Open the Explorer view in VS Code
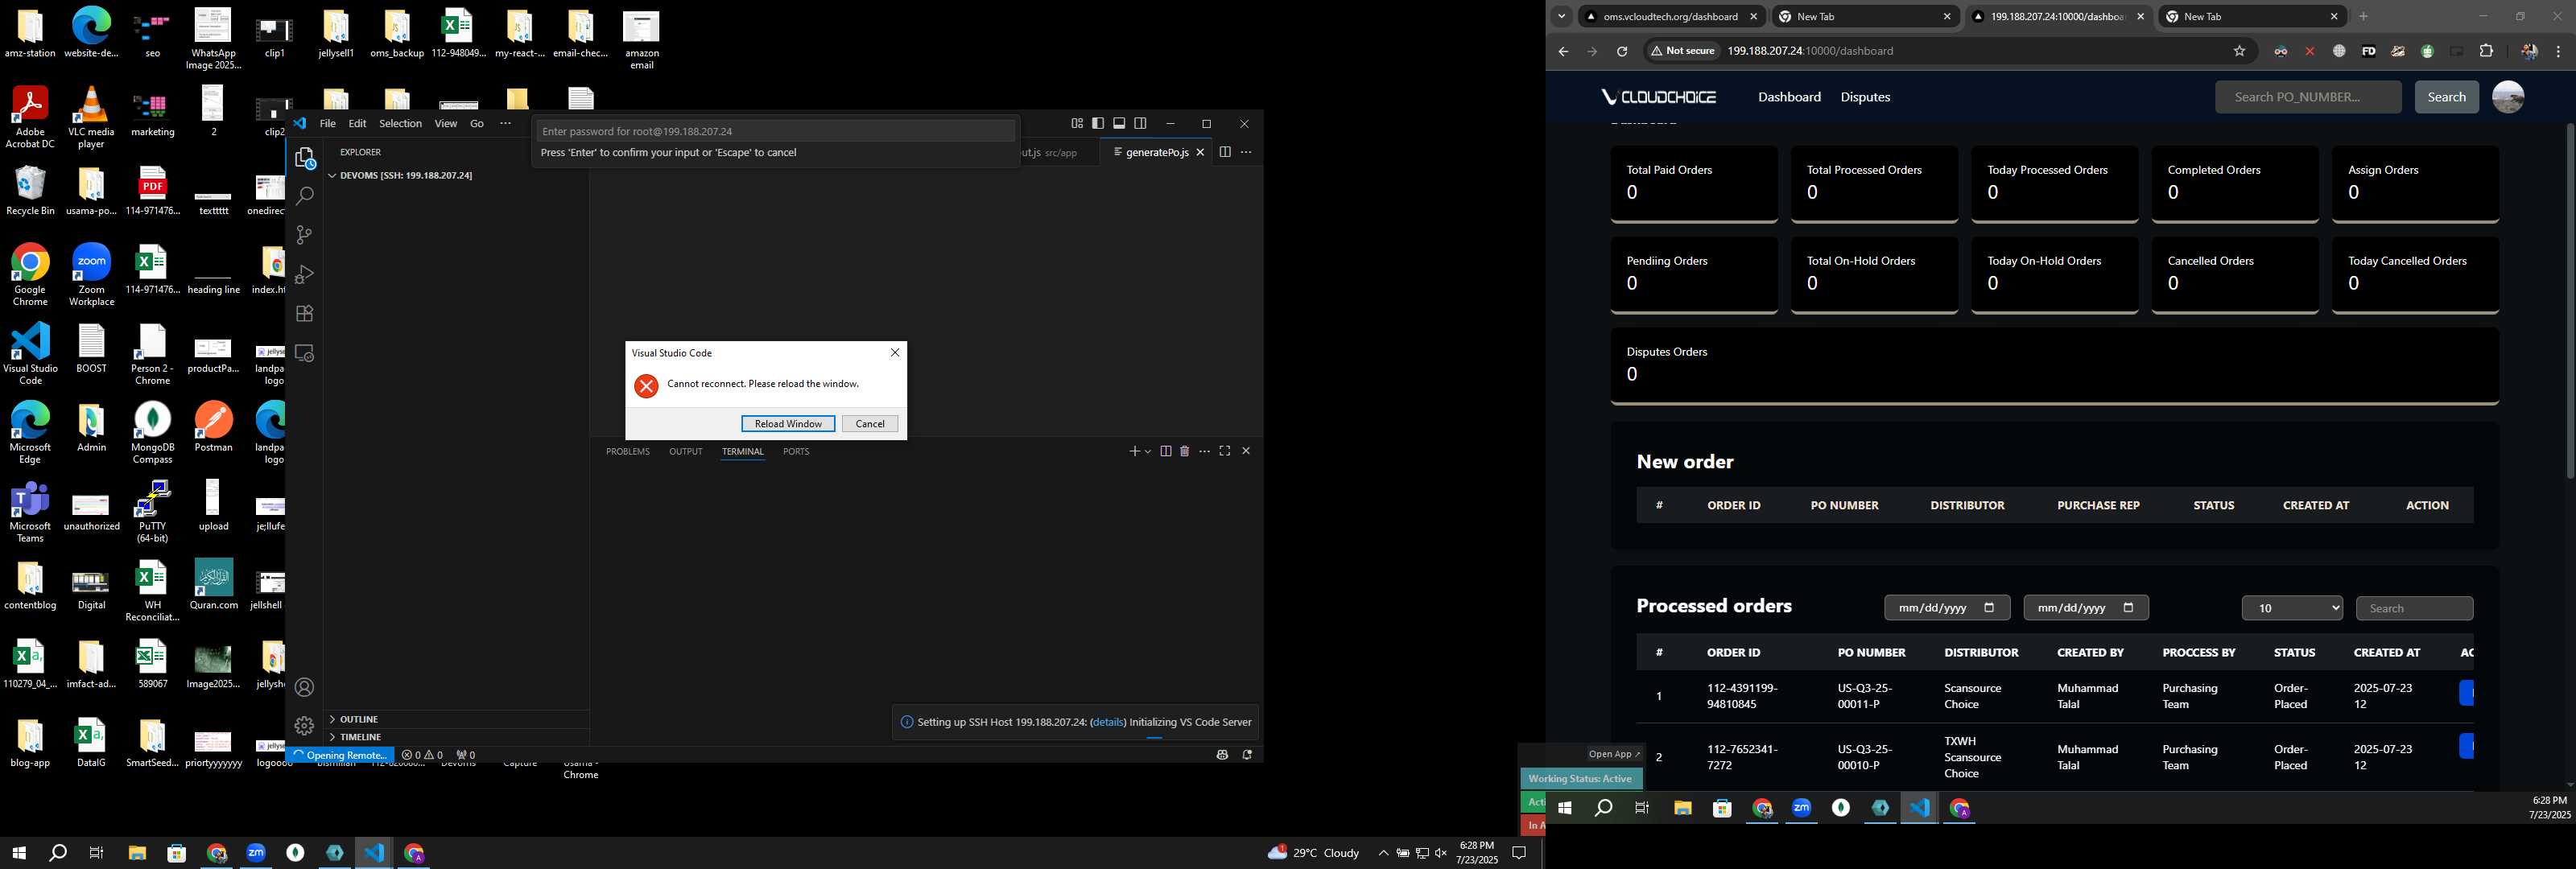The height and width of the screenshot is (869, 2576). 305,158
